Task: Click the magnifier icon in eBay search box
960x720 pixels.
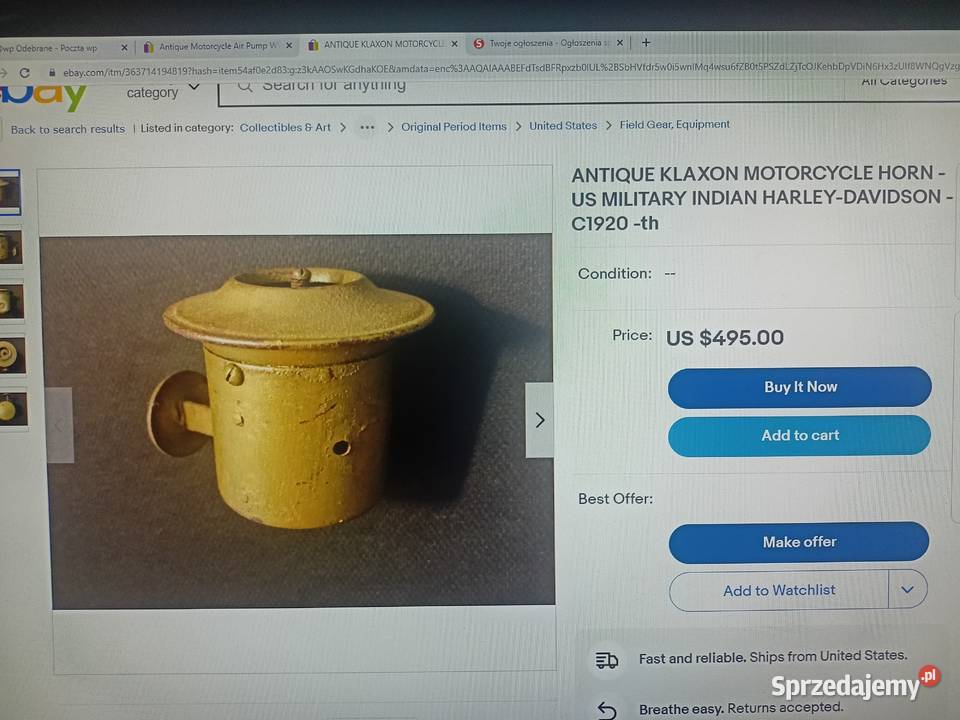Action: click(x=245, y=86)
